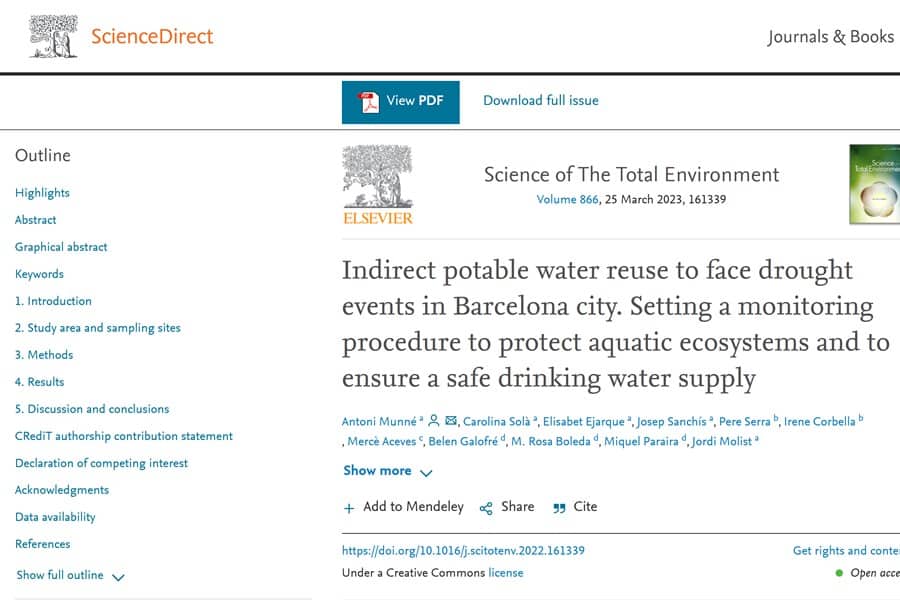This screenshot has height=600, width=900.
Task: Click the Cite quotation marks icon
Action: [559, 508]
